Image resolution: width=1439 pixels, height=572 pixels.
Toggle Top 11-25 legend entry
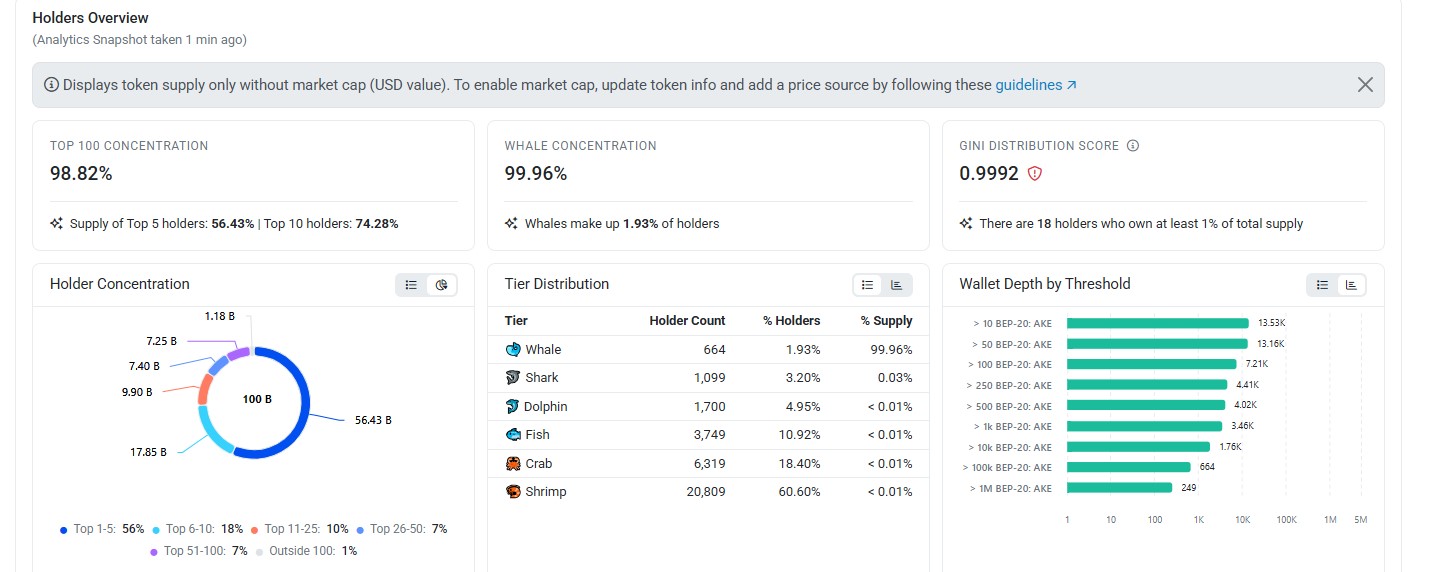point(299,529)
